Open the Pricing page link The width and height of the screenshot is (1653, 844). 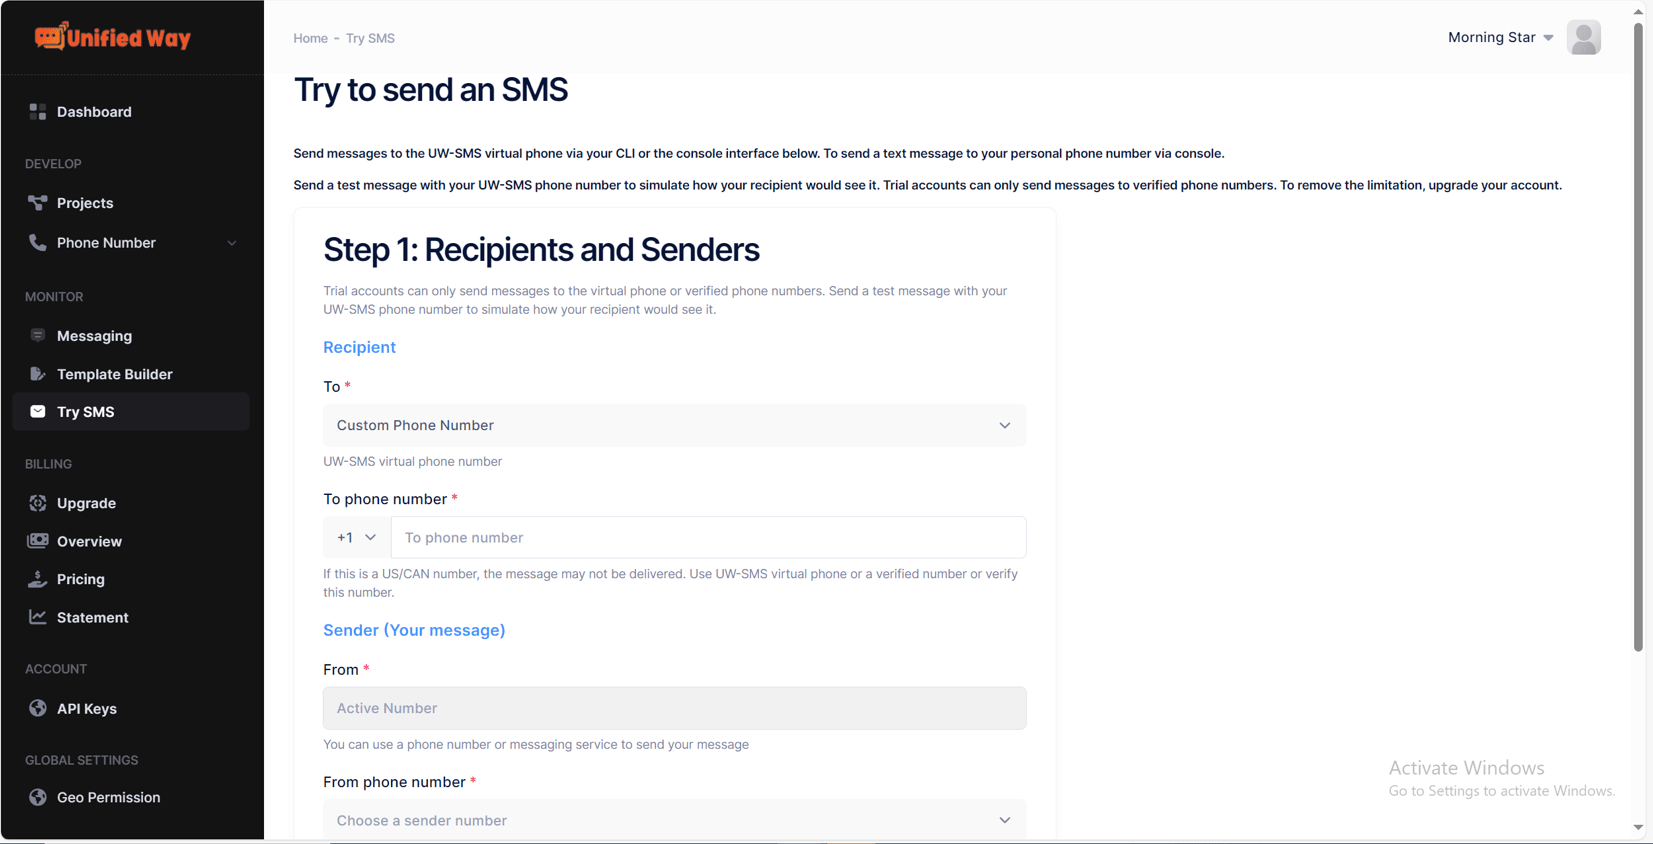pyautogui.click(x=80, y=579)
